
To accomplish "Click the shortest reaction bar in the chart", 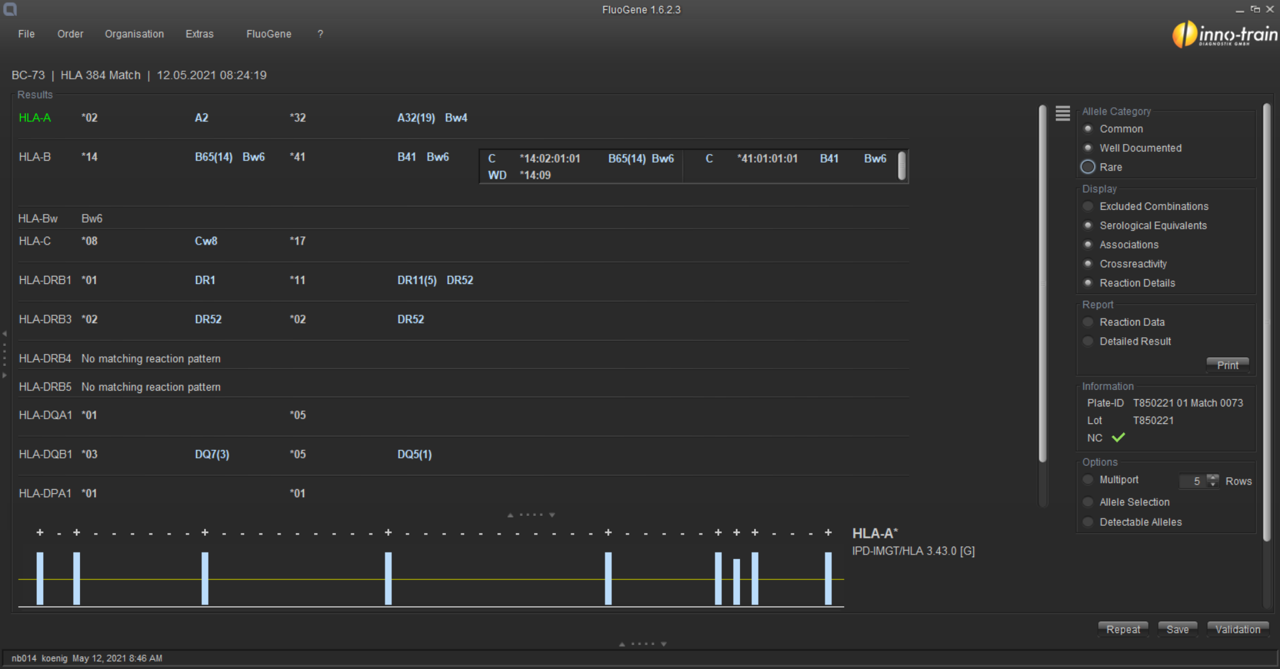I will 736,582.
